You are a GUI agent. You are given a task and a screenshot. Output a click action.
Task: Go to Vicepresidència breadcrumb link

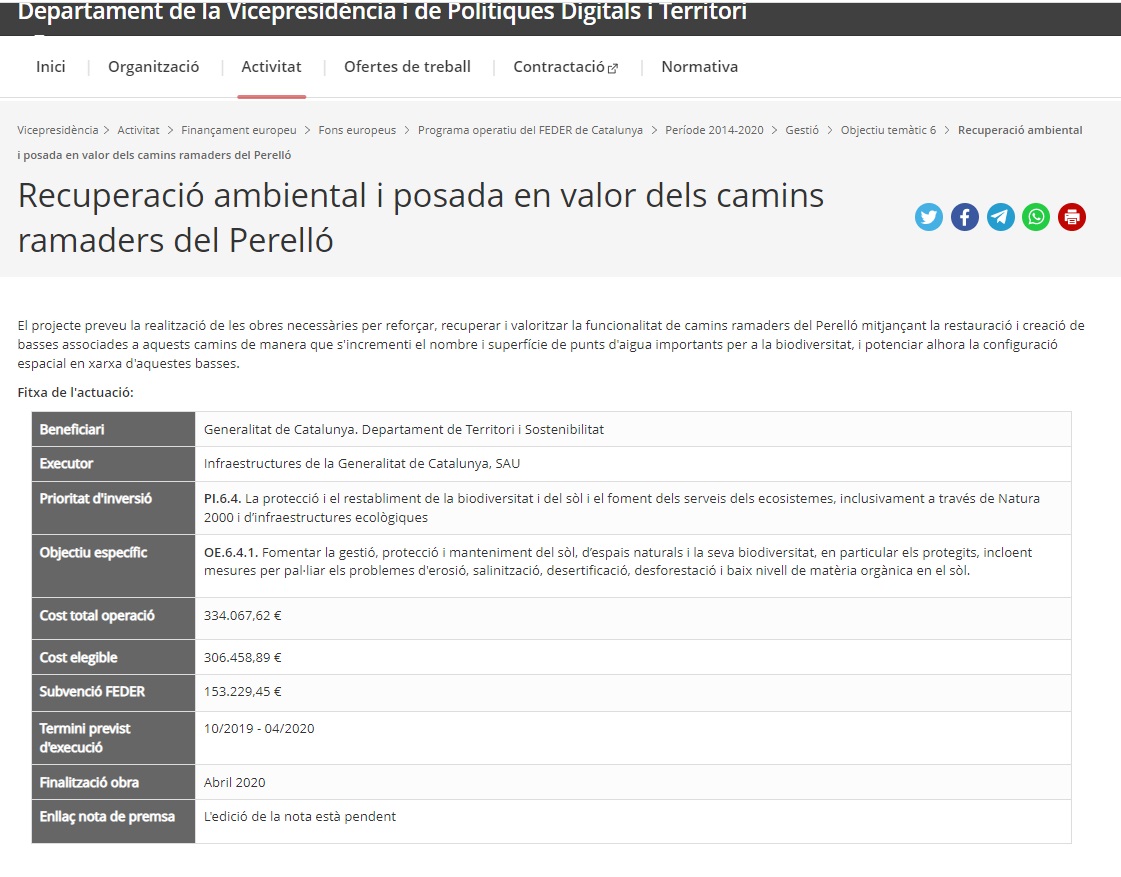point(58,130)
